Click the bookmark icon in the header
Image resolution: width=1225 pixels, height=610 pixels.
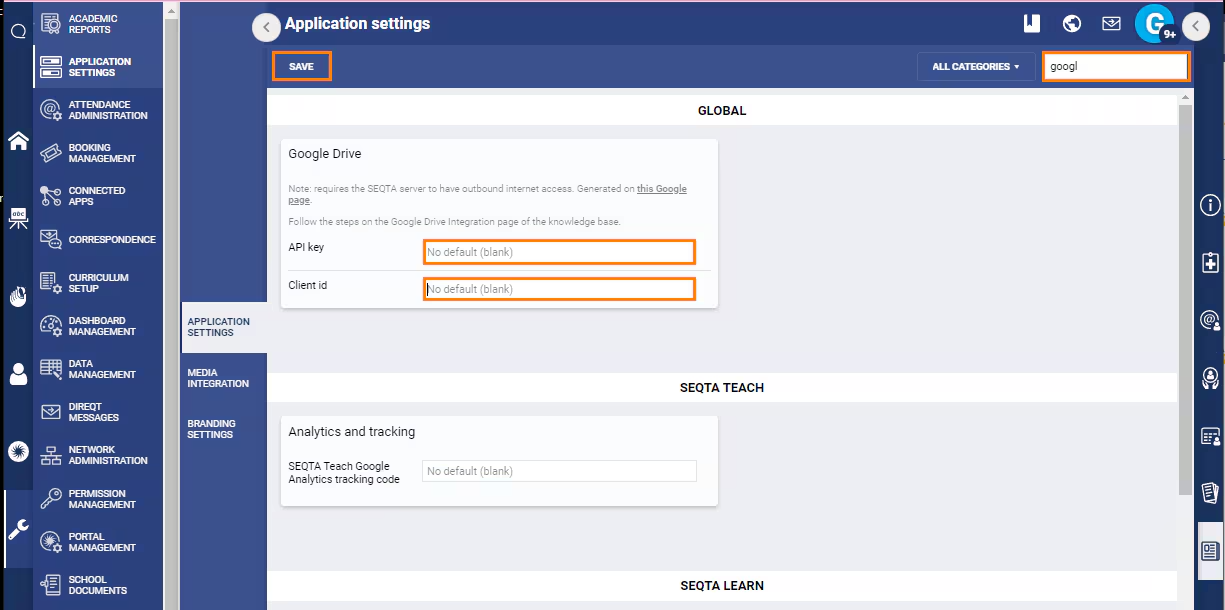(x=1031, y=24)
